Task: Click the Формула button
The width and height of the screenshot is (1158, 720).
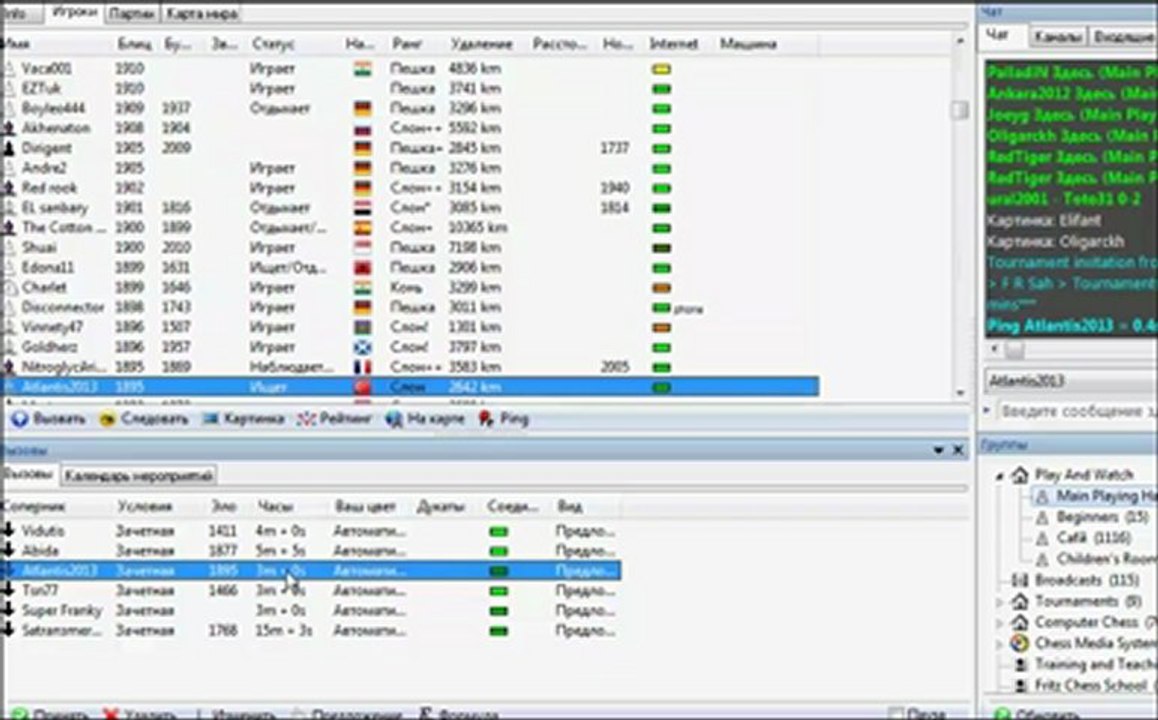Action: (459, 714)
